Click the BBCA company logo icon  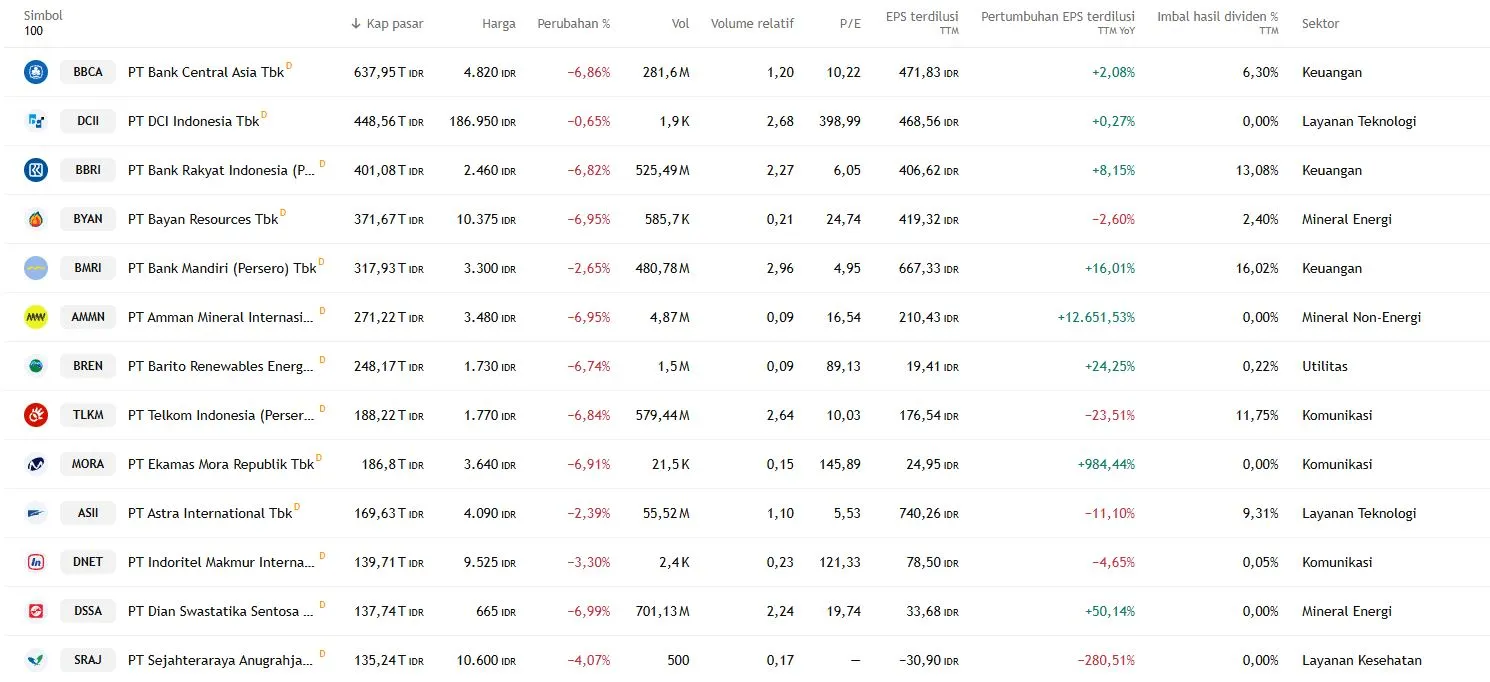click(36, 72)
